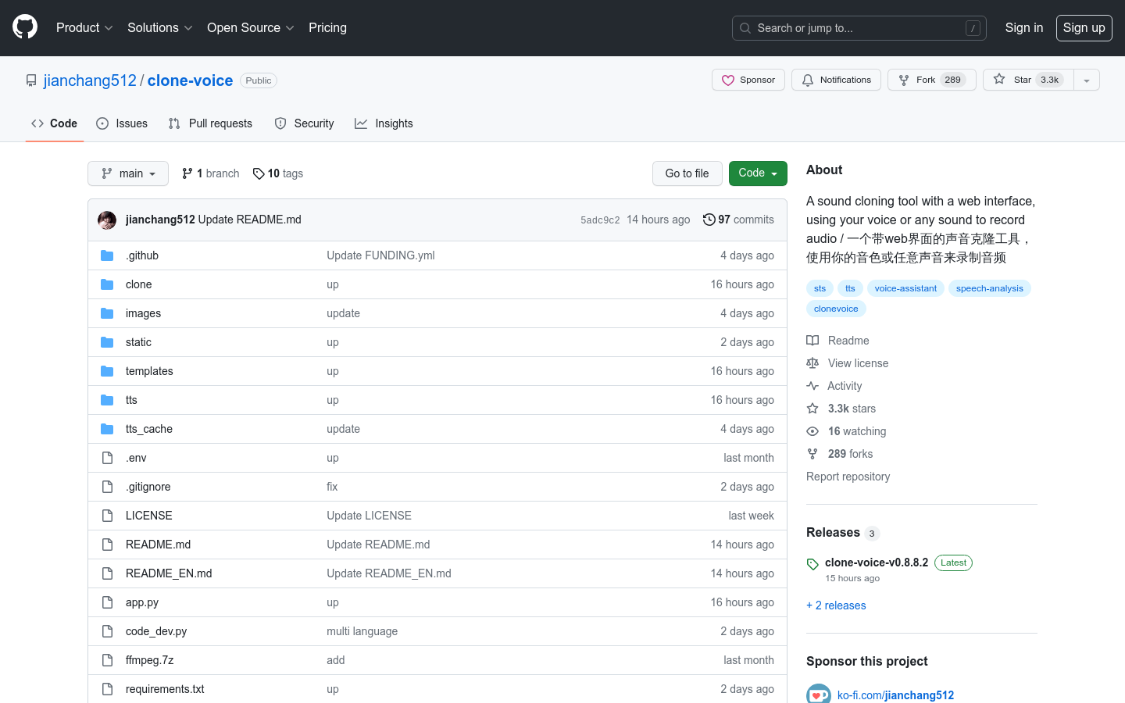
Task: Click the GitHub logo in the top-left
Action: click(24, 27)
